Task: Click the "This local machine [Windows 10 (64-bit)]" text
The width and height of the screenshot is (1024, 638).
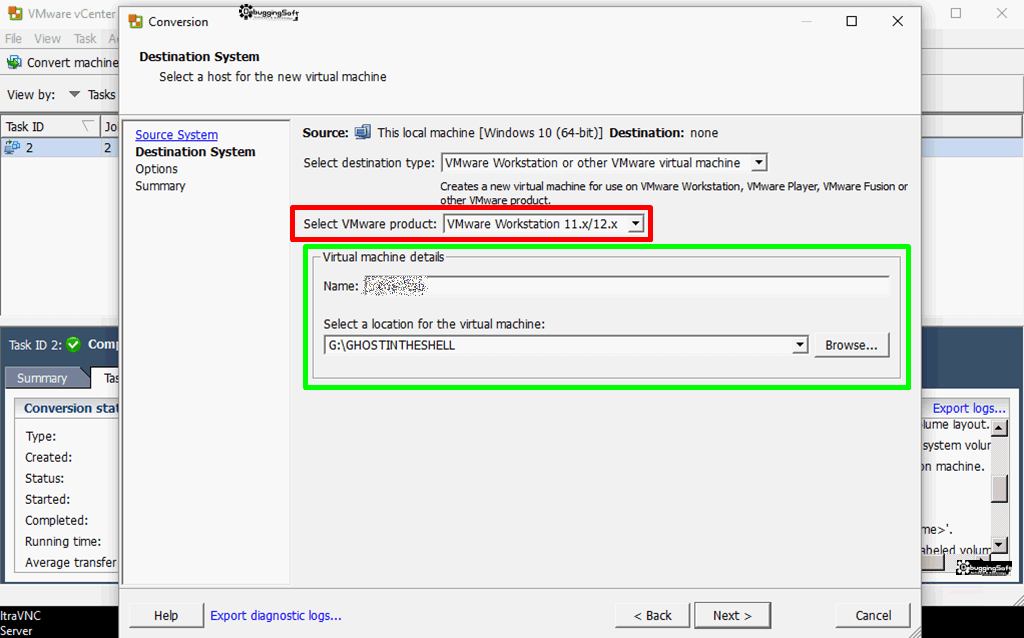Action: pyautogui.click(x=490, y=133)
